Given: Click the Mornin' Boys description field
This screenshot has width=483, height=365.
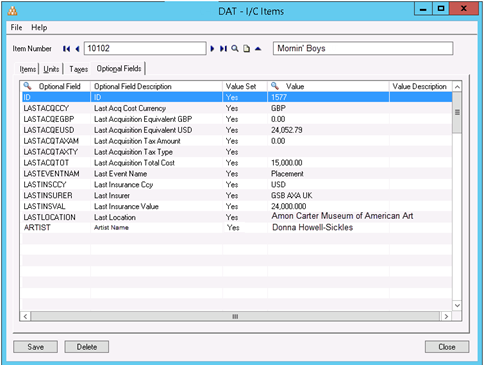Looking at the screenshot, I should tap(363, 48).
